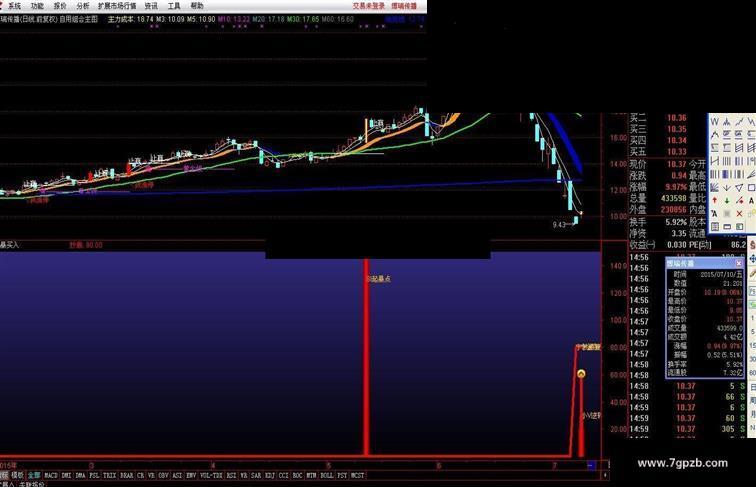Viewport: 756px width, 487px height.
Task: Click the stock name link beside 交易未登录 in the menu bar
Action: pyautogui.click(x=404, y=6)
